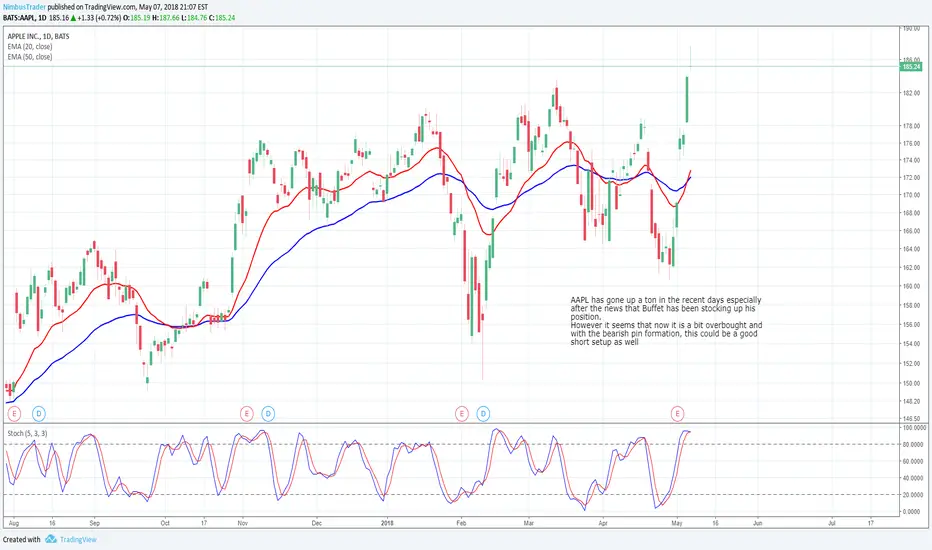Open the earnings E marker above Feb
932x550 pixels.
tap(462, 413)
